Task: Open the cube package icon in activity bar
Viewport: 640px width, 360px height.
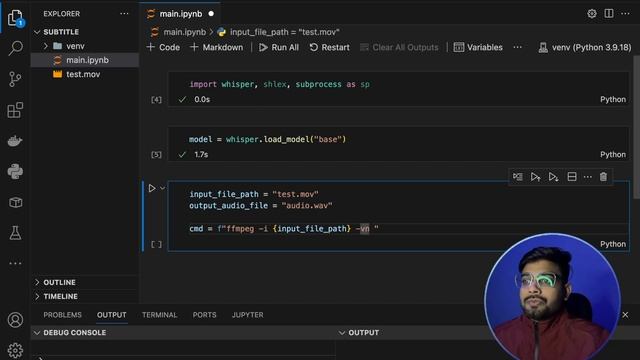Action: 15,202
